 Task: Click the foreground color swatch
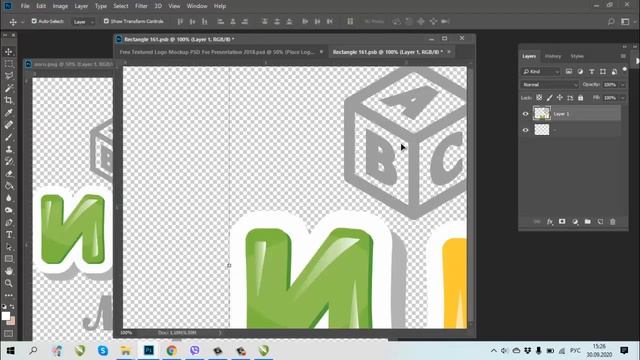point(6,316)
